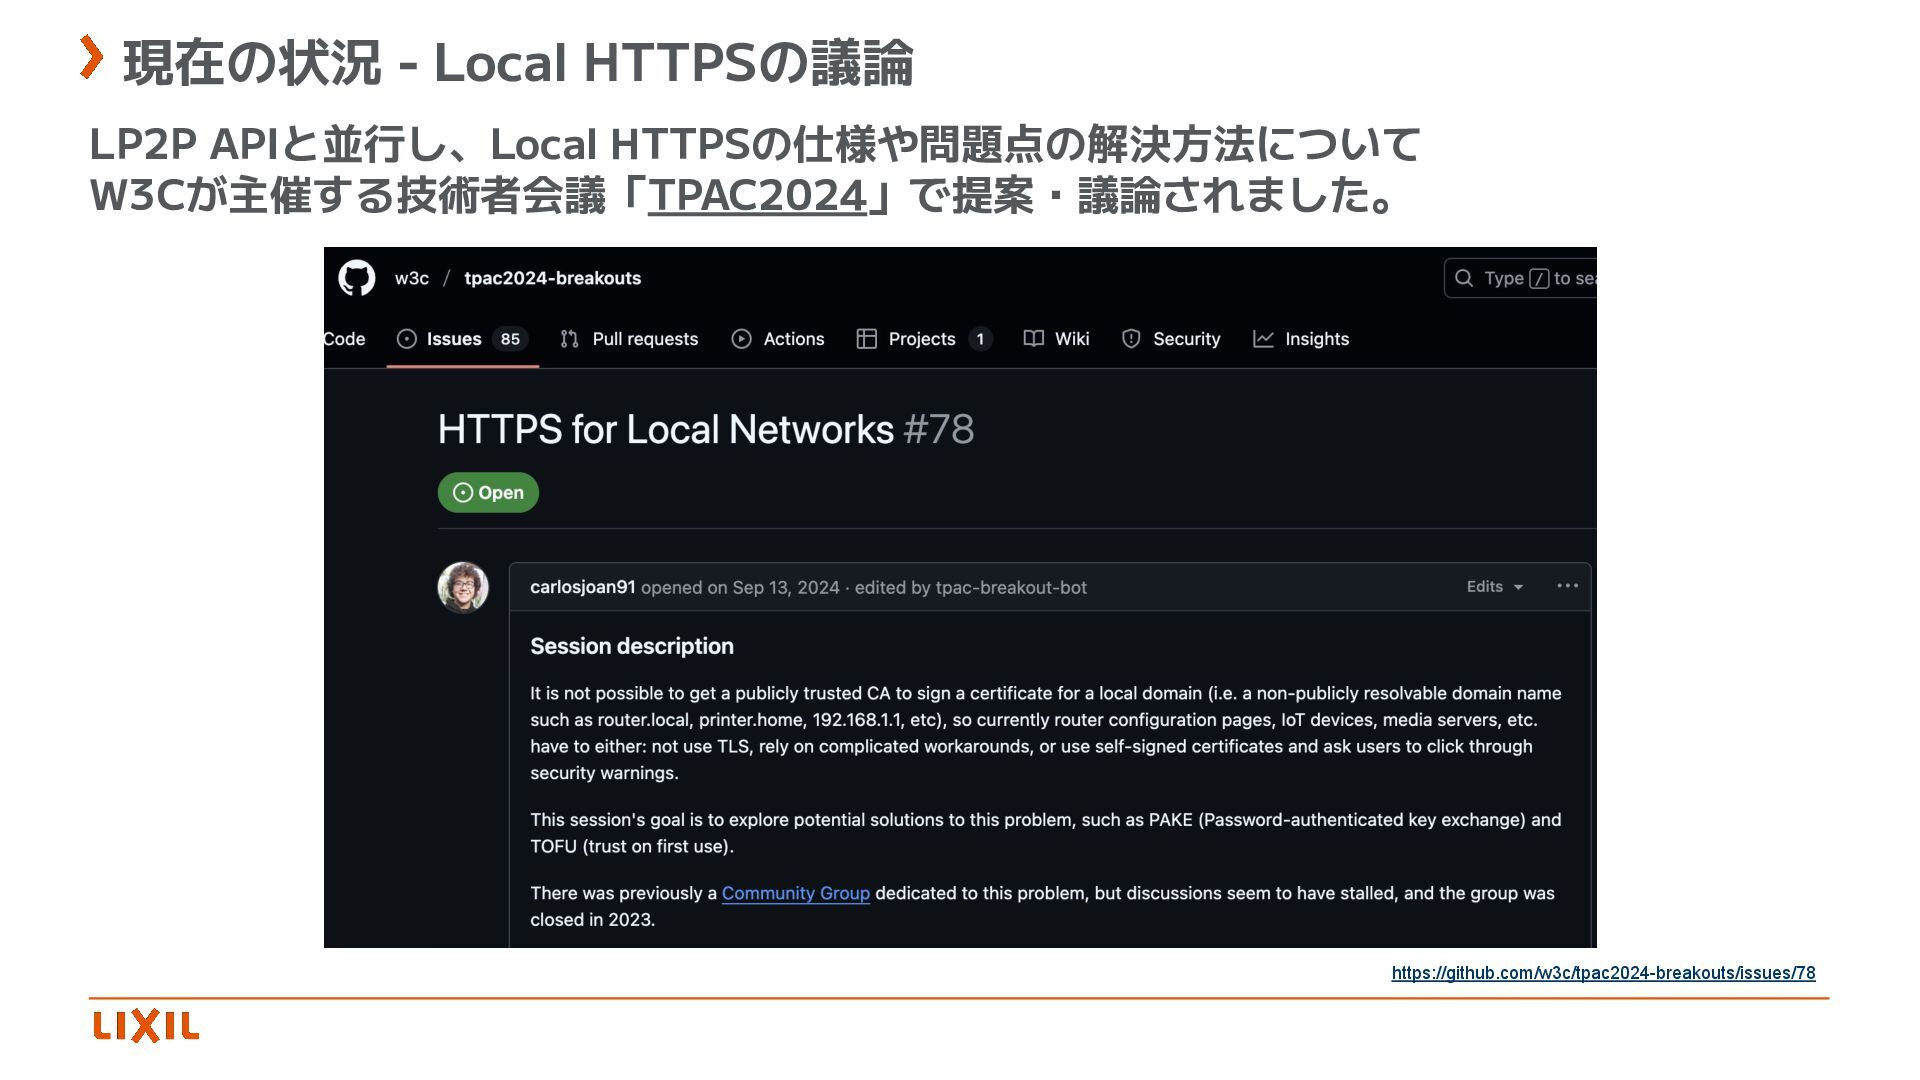
Task: Click the GitHub octocat logo
Action: click(x=357, y=278)
